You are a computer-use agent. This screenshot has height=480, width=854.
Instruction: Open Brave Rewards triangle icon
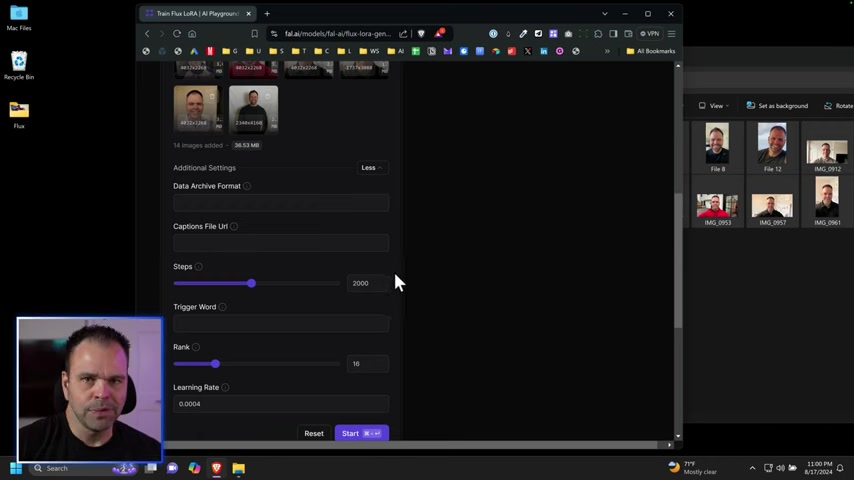pyautogui.click(x=439, y=33)
